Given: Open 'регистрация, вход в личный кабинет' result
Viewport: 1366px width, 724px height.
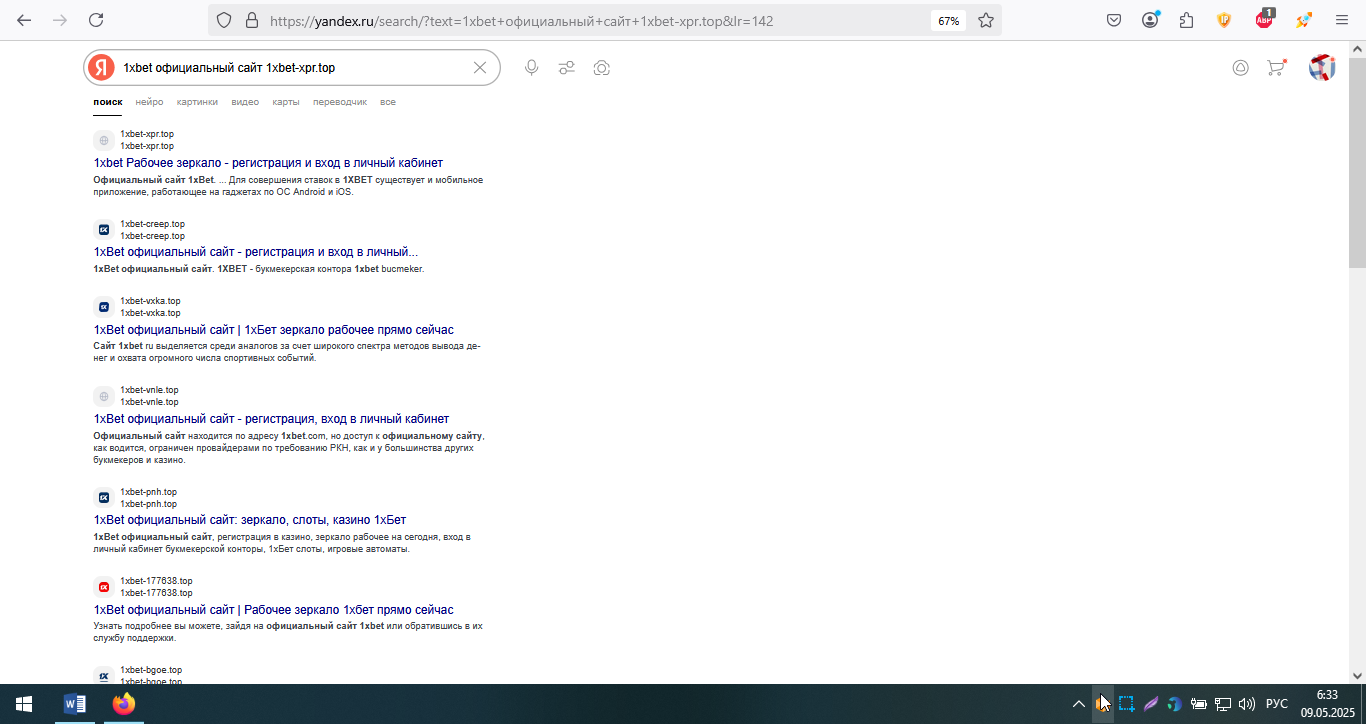Looking at the screenshot, I should (x=271, y=419).
